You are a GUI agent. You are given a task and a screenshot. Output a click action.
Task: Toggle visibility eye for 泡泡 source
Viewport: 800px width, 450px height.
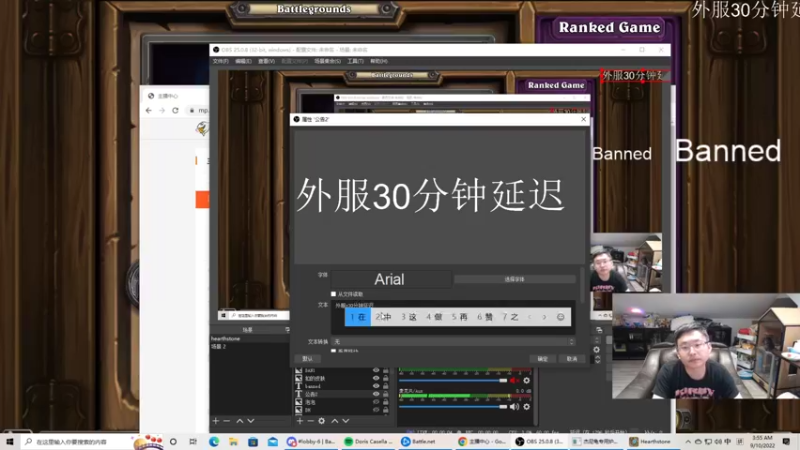click(376, 402)
